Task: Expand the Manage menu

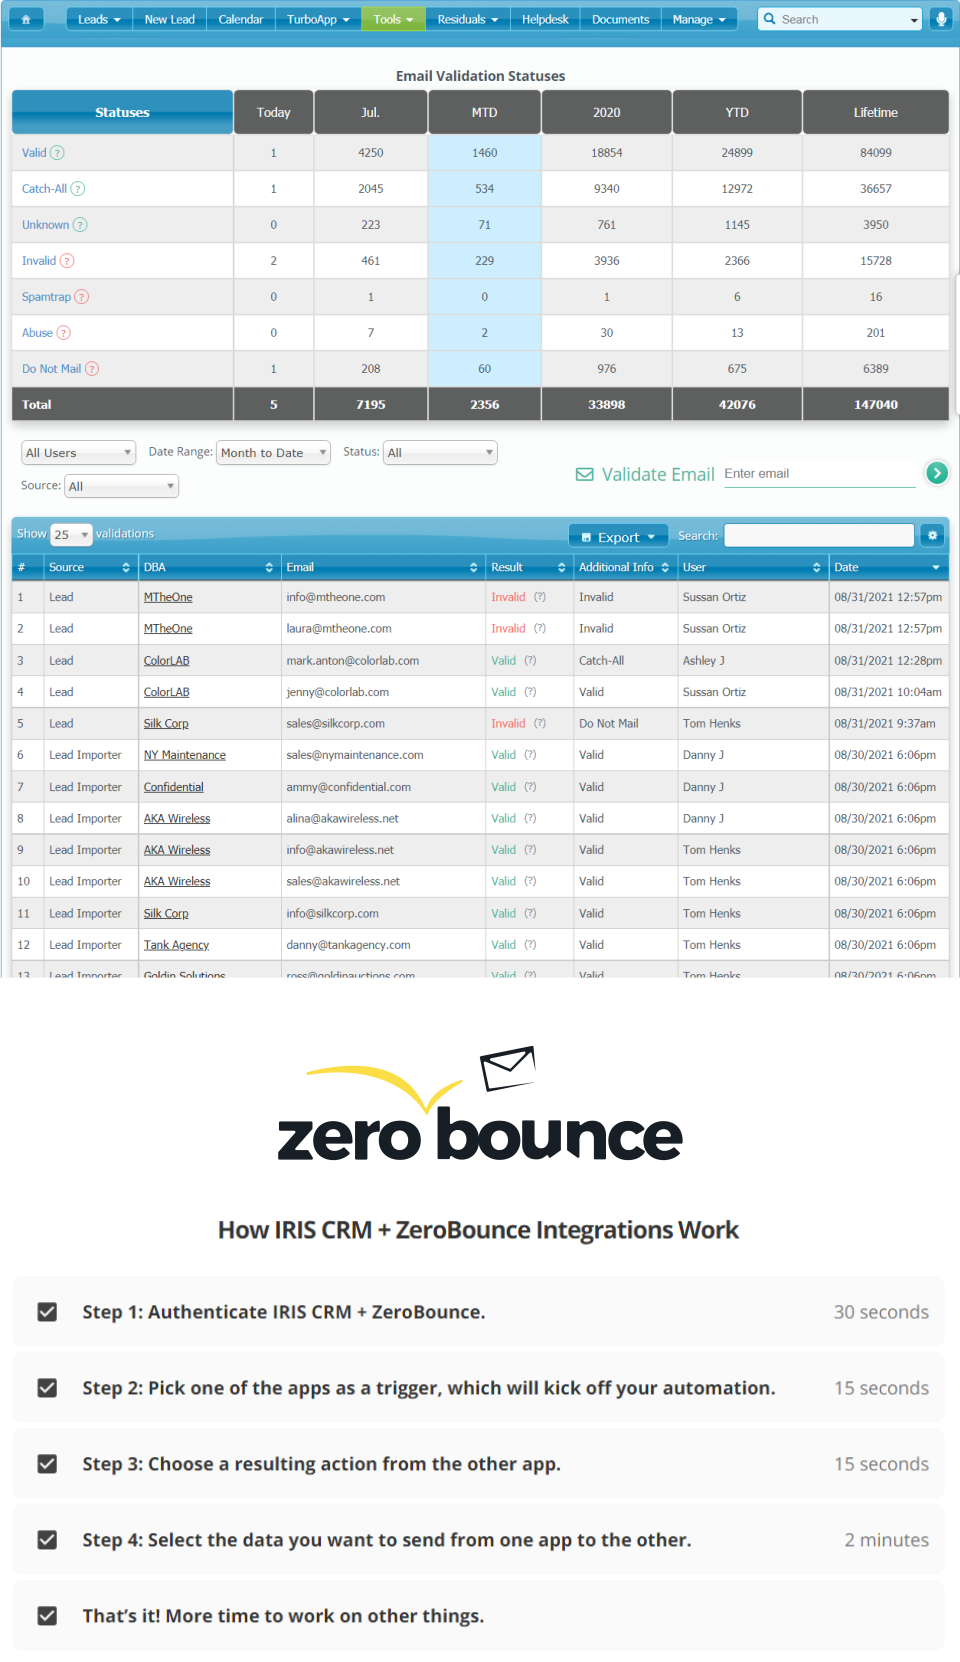Action: click(699, 19)
